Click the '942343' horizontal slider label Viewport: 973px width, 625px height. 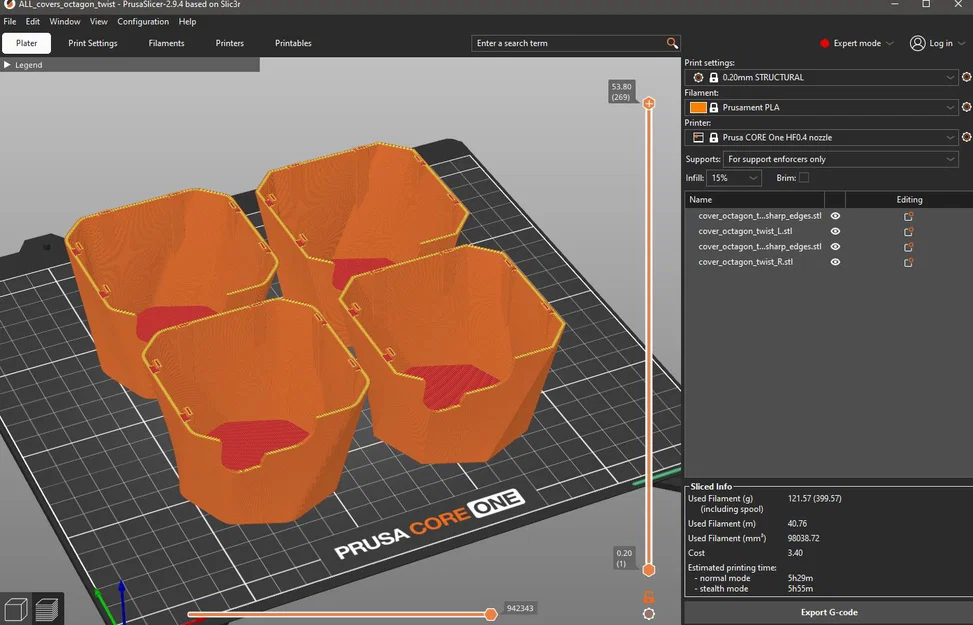coord(520,608)
